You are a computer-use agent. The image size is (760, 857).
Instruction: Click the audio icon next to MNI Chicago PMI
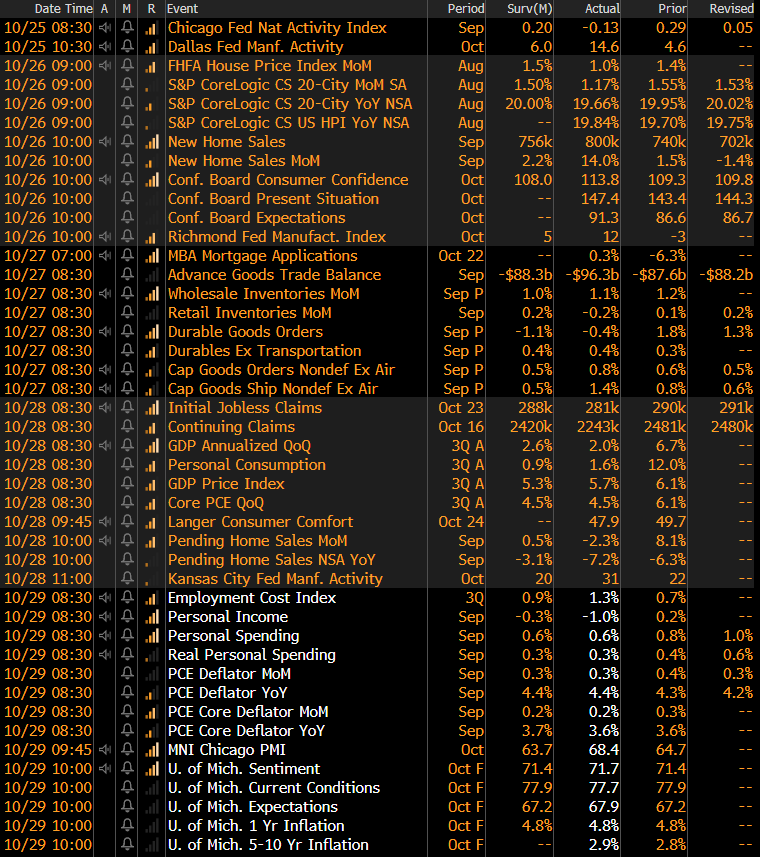click(x=105, y=750)
